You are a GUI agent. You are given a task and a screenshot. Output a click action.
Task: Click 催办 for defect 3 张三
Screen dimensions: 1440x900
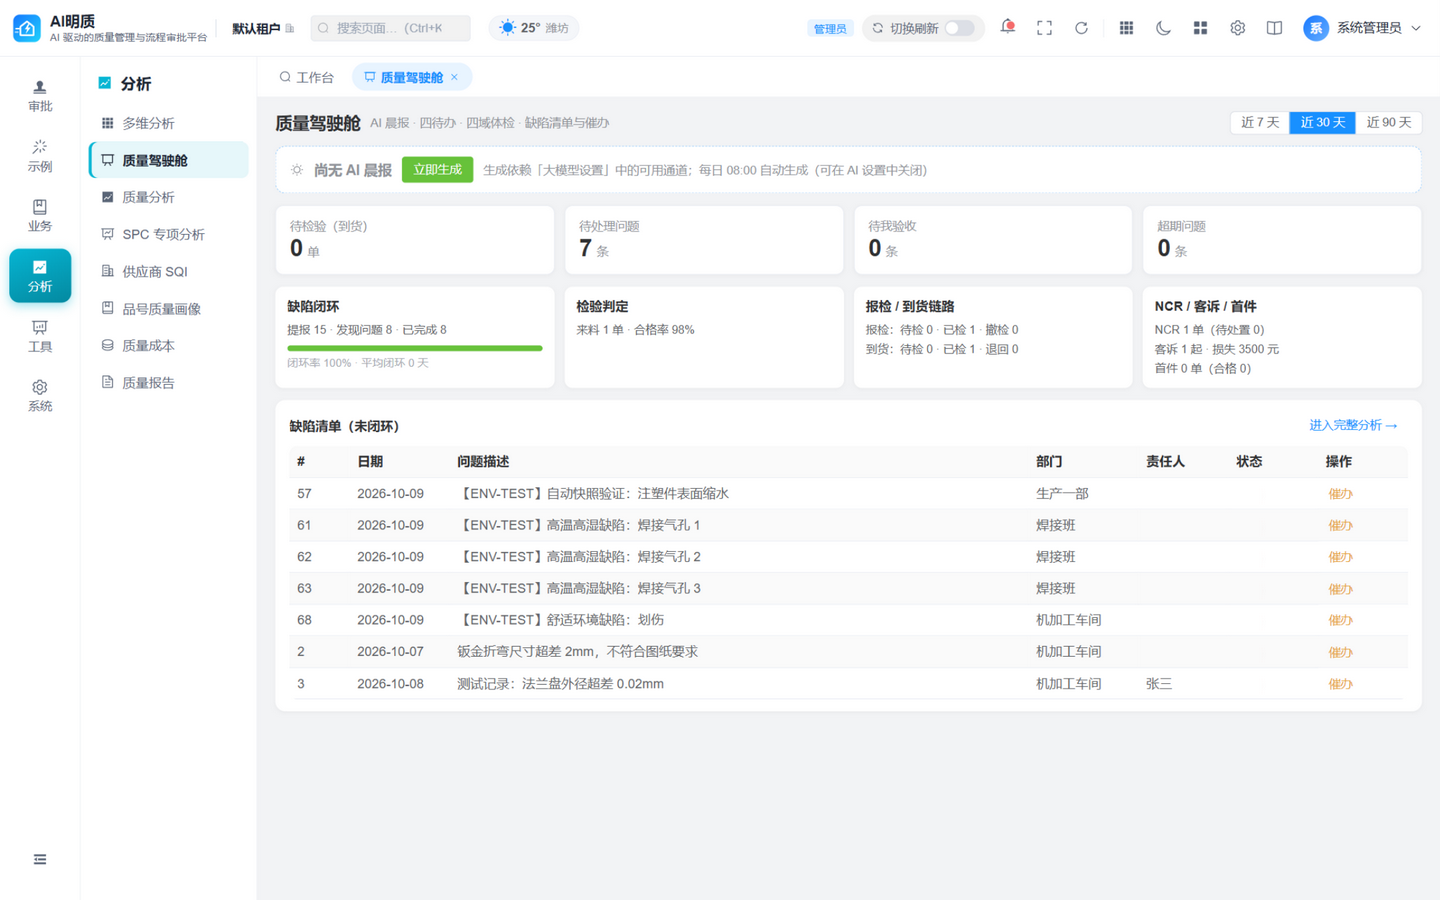(x=1340, y=684)
